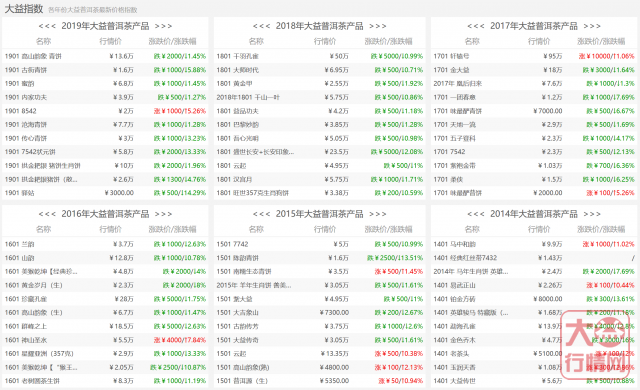640x390 pixels.
Task: Click the 大益指数 page title
Action: (x=24, y=9)
